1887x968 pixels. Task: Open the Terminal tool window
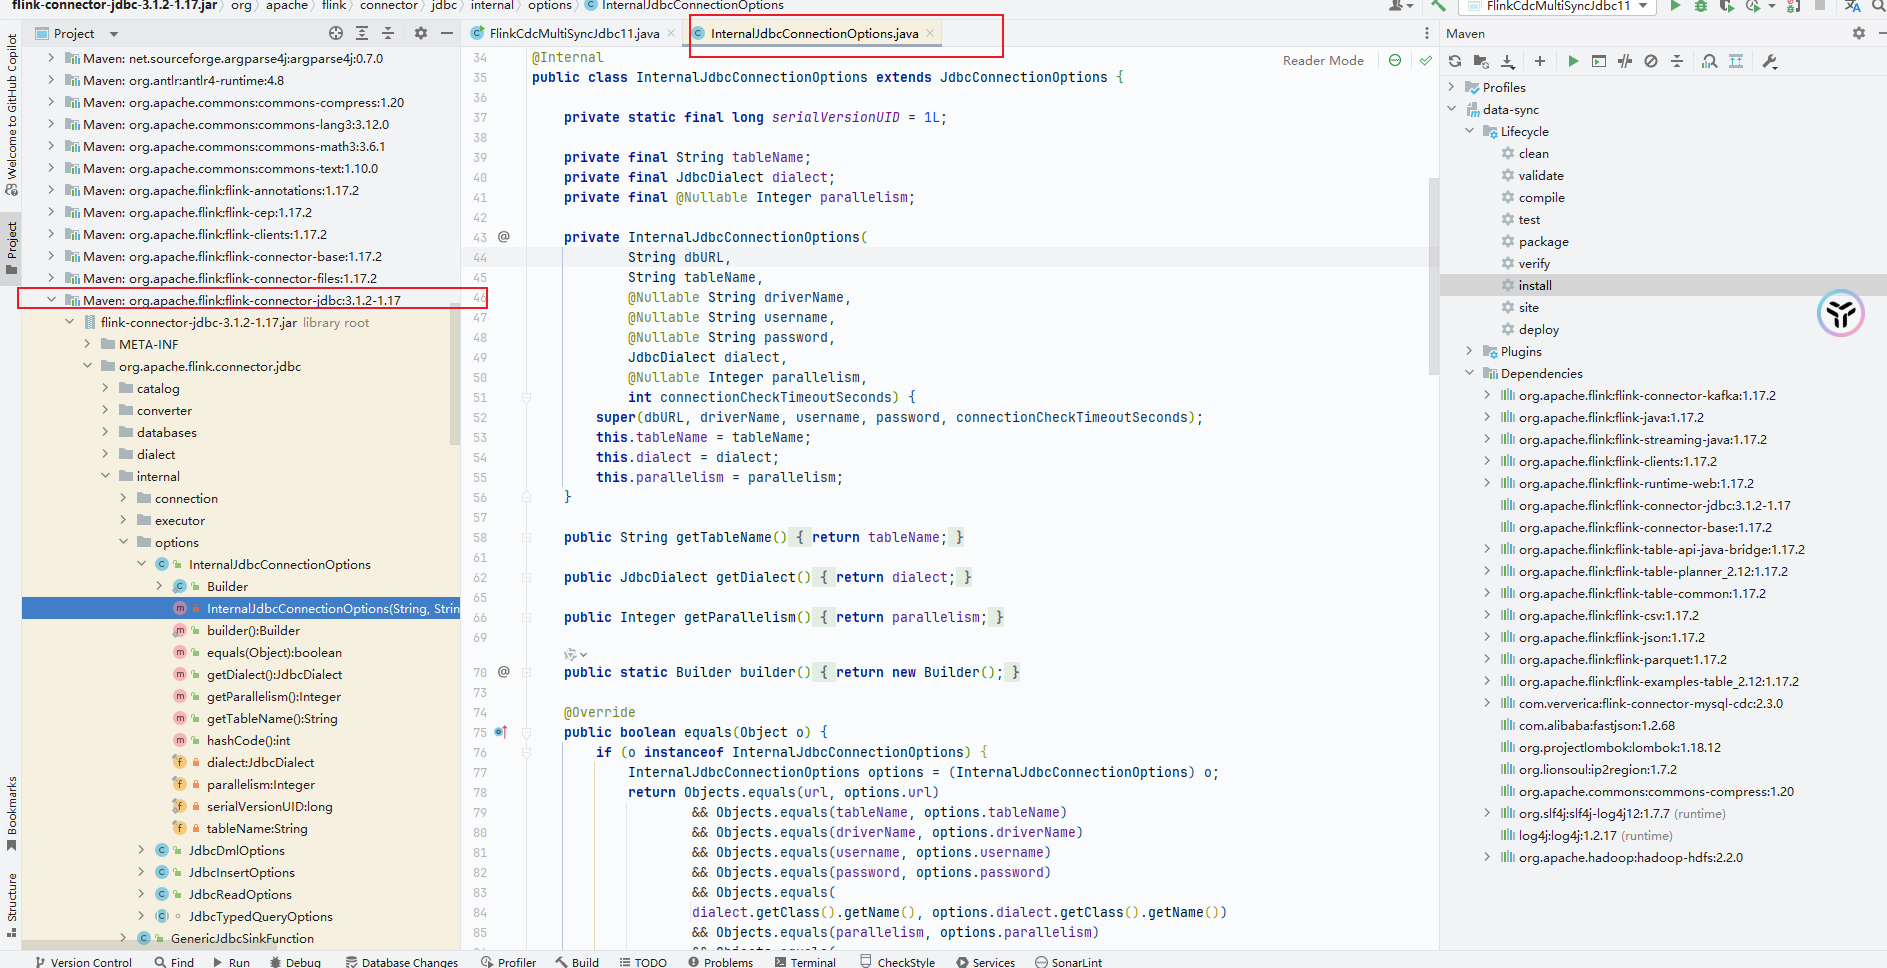pos(805,961)
